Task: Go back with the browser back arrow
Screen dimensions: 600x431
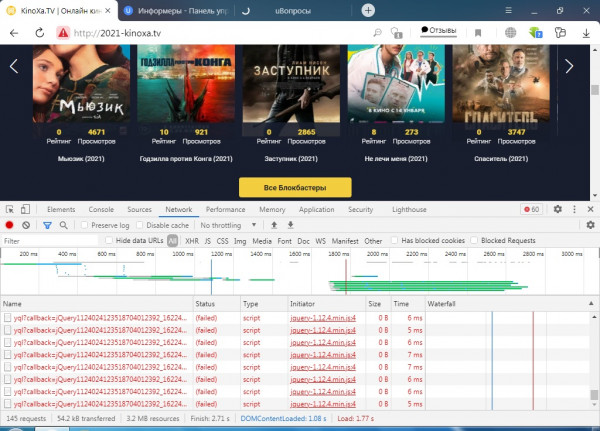Action: [14, 33]
